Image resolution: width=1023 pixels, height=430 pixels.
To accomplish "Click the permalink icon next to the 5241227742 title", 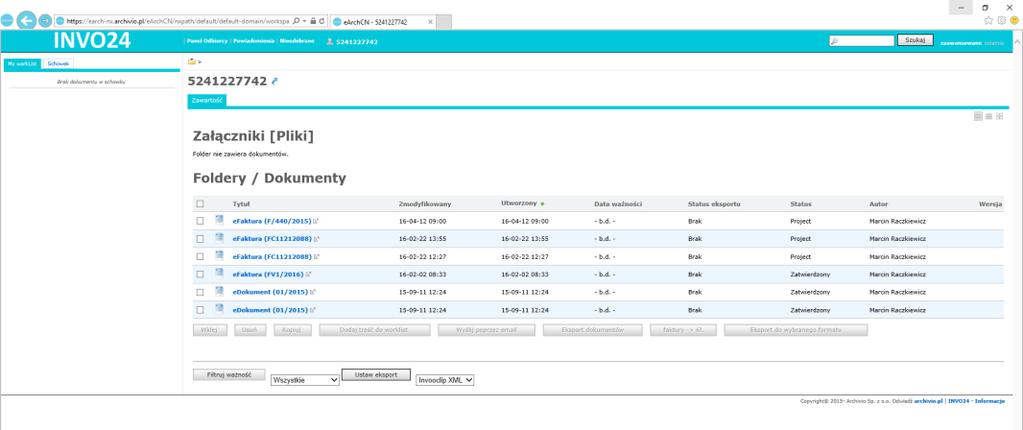I will coord(275,82).
